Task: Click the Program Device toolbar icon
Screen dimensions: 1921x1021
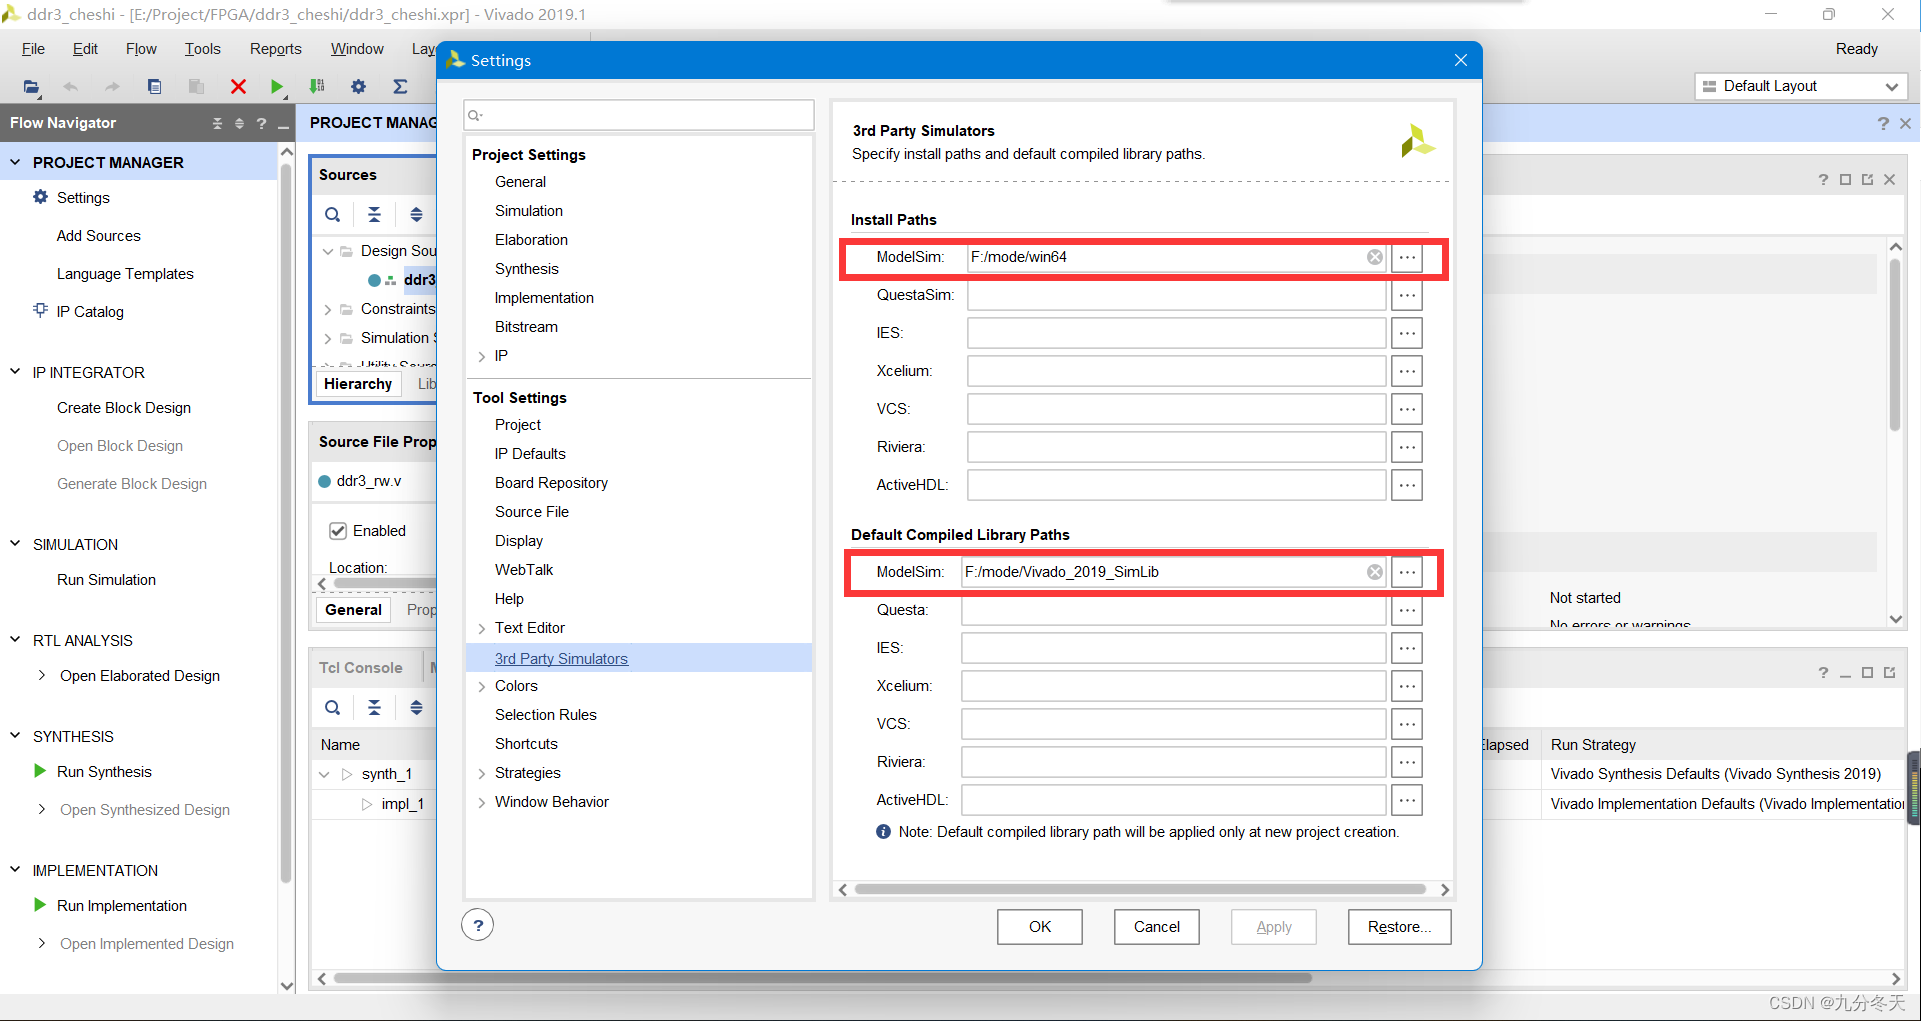Action: point(317,87)
